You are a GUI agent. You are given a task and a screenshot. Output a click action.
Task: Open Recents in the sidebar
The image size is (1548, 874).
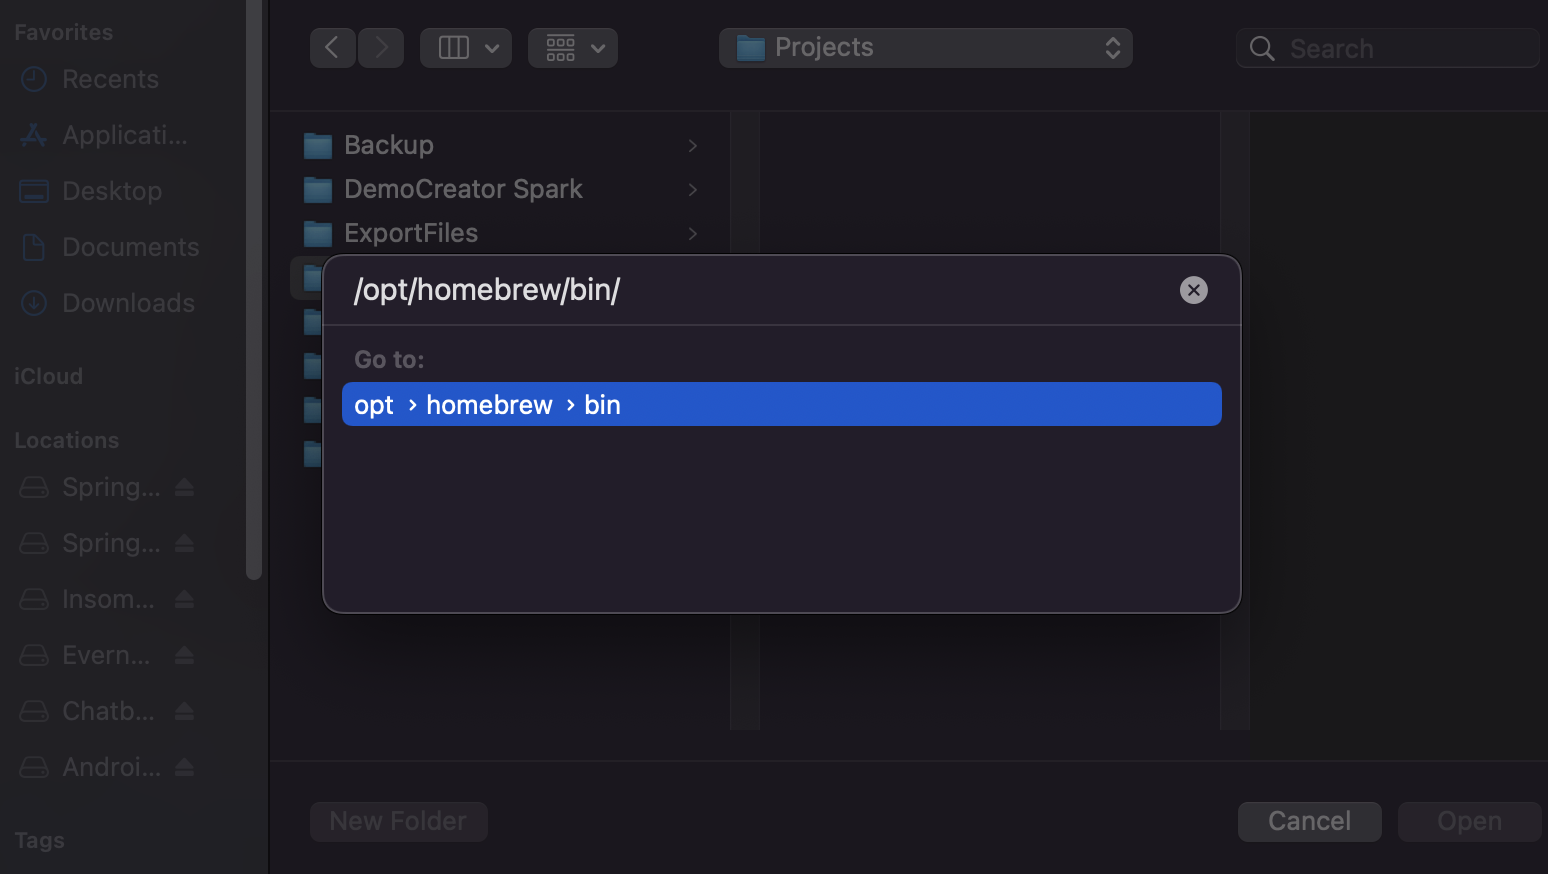point(110,79)
